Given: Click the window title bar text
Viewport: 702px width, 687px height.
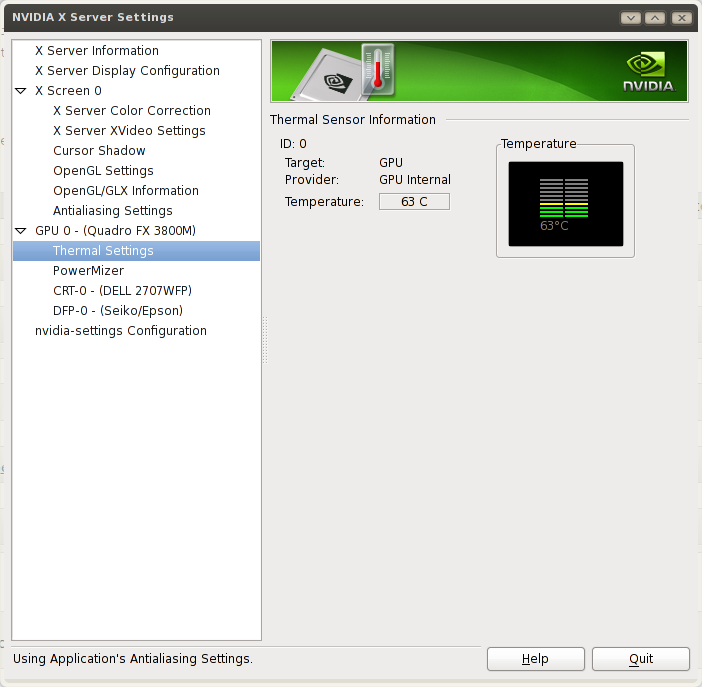Looking at the screenshot, I should [x=93, y=17].
